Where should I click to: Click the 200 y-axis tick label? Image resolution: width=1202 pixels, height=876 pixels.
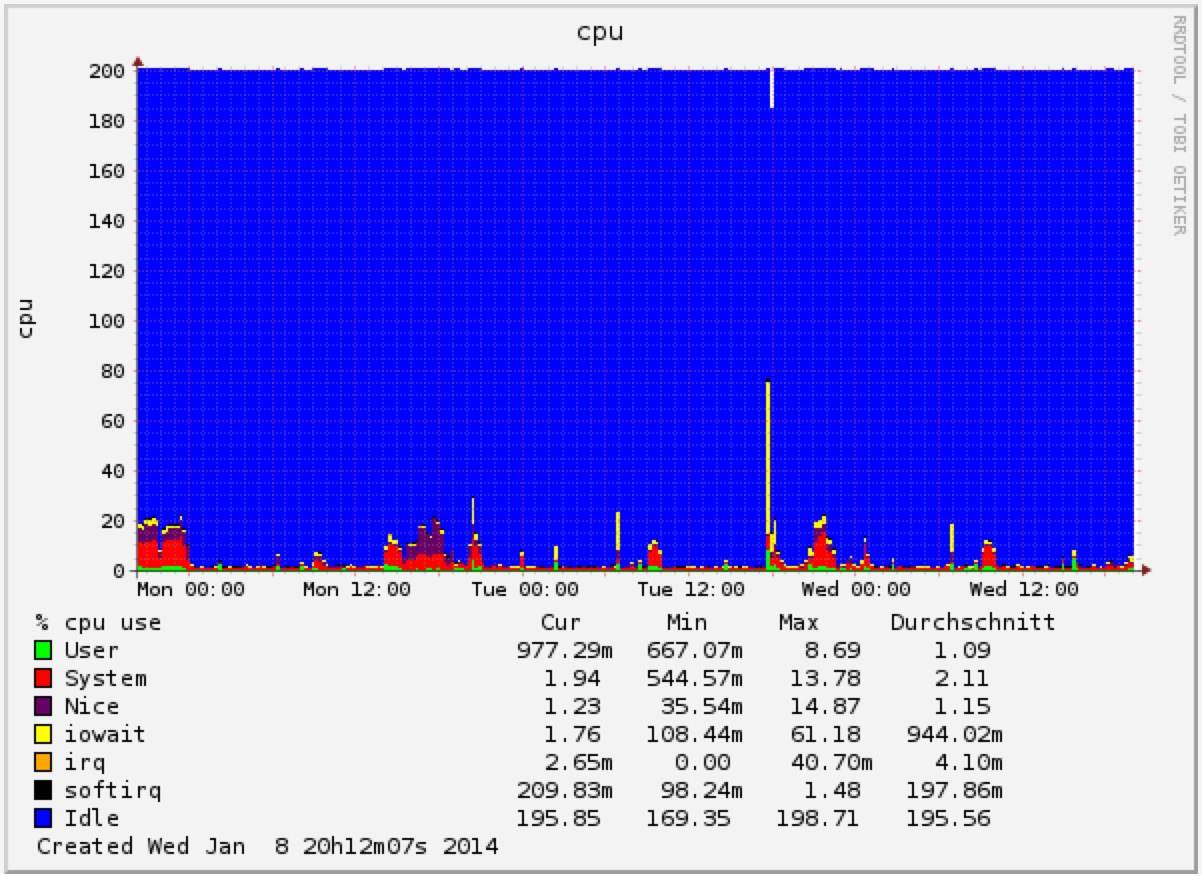106,71
